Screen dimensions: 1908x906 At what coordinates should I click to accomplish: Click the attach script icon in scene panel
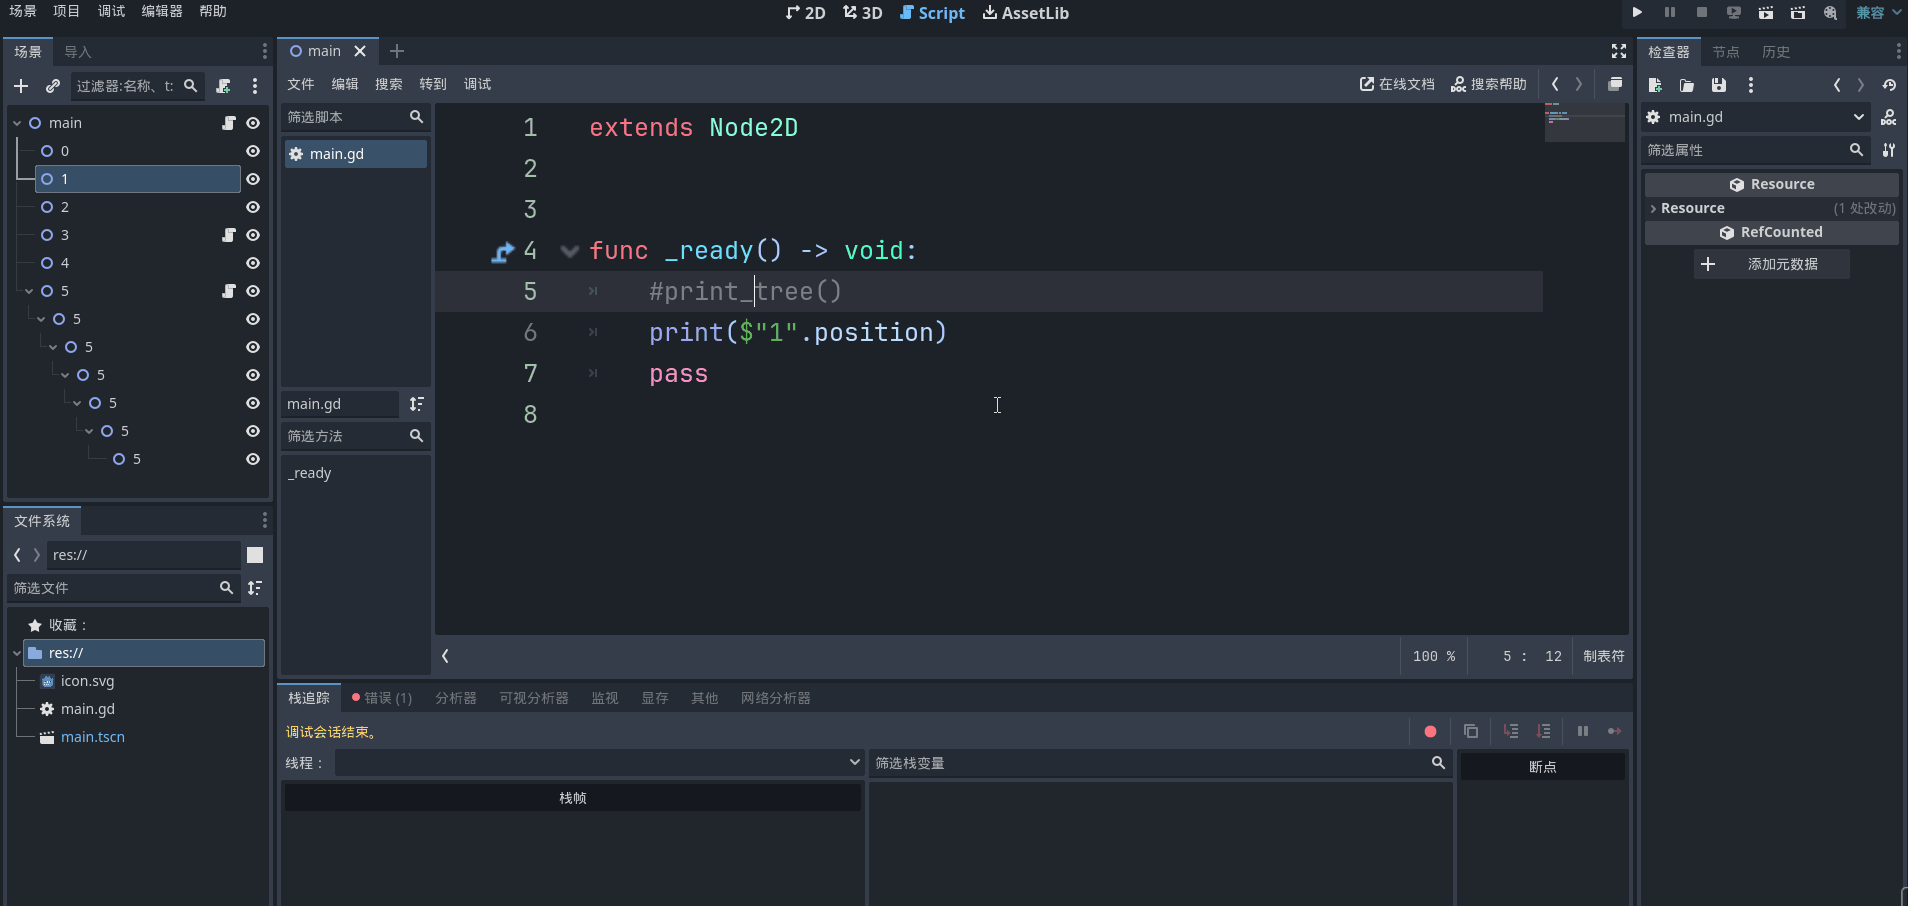(x=223, y=86)
